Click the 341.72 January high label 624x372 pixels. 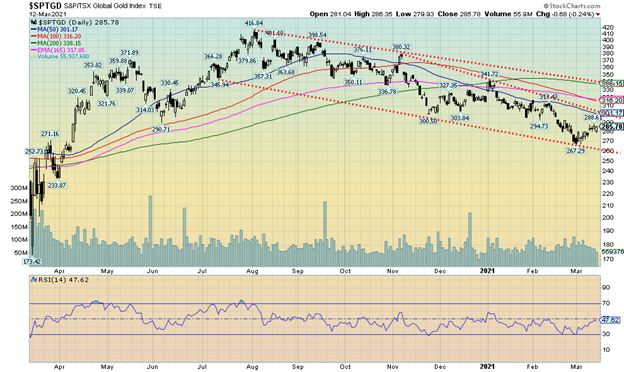[489, 74]
